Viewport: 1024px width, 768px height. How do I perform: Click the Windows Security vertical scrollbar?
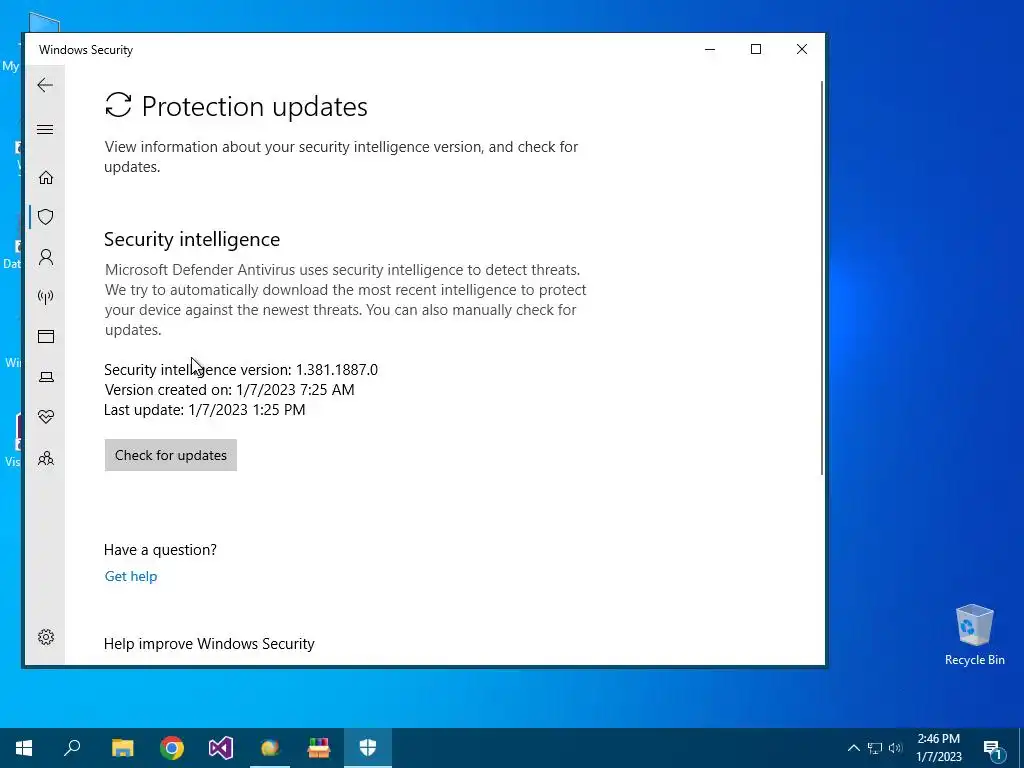pos(822,278)
